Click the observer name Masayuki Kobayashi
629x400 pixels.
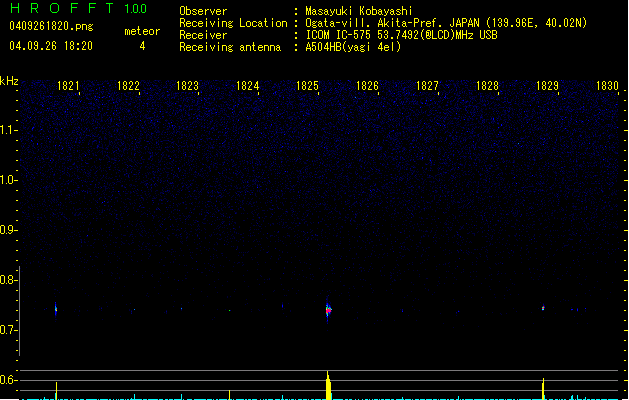tap(357, 11)
